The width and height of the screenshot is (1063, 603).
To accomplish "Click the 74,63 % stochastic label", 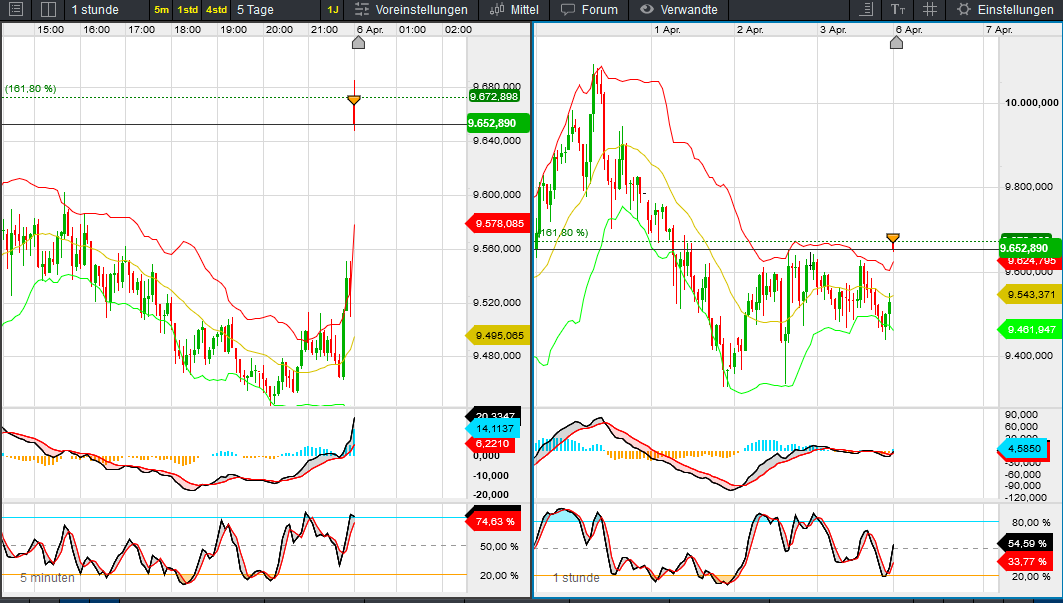I will pyautogui.click(x=494, y=522).
